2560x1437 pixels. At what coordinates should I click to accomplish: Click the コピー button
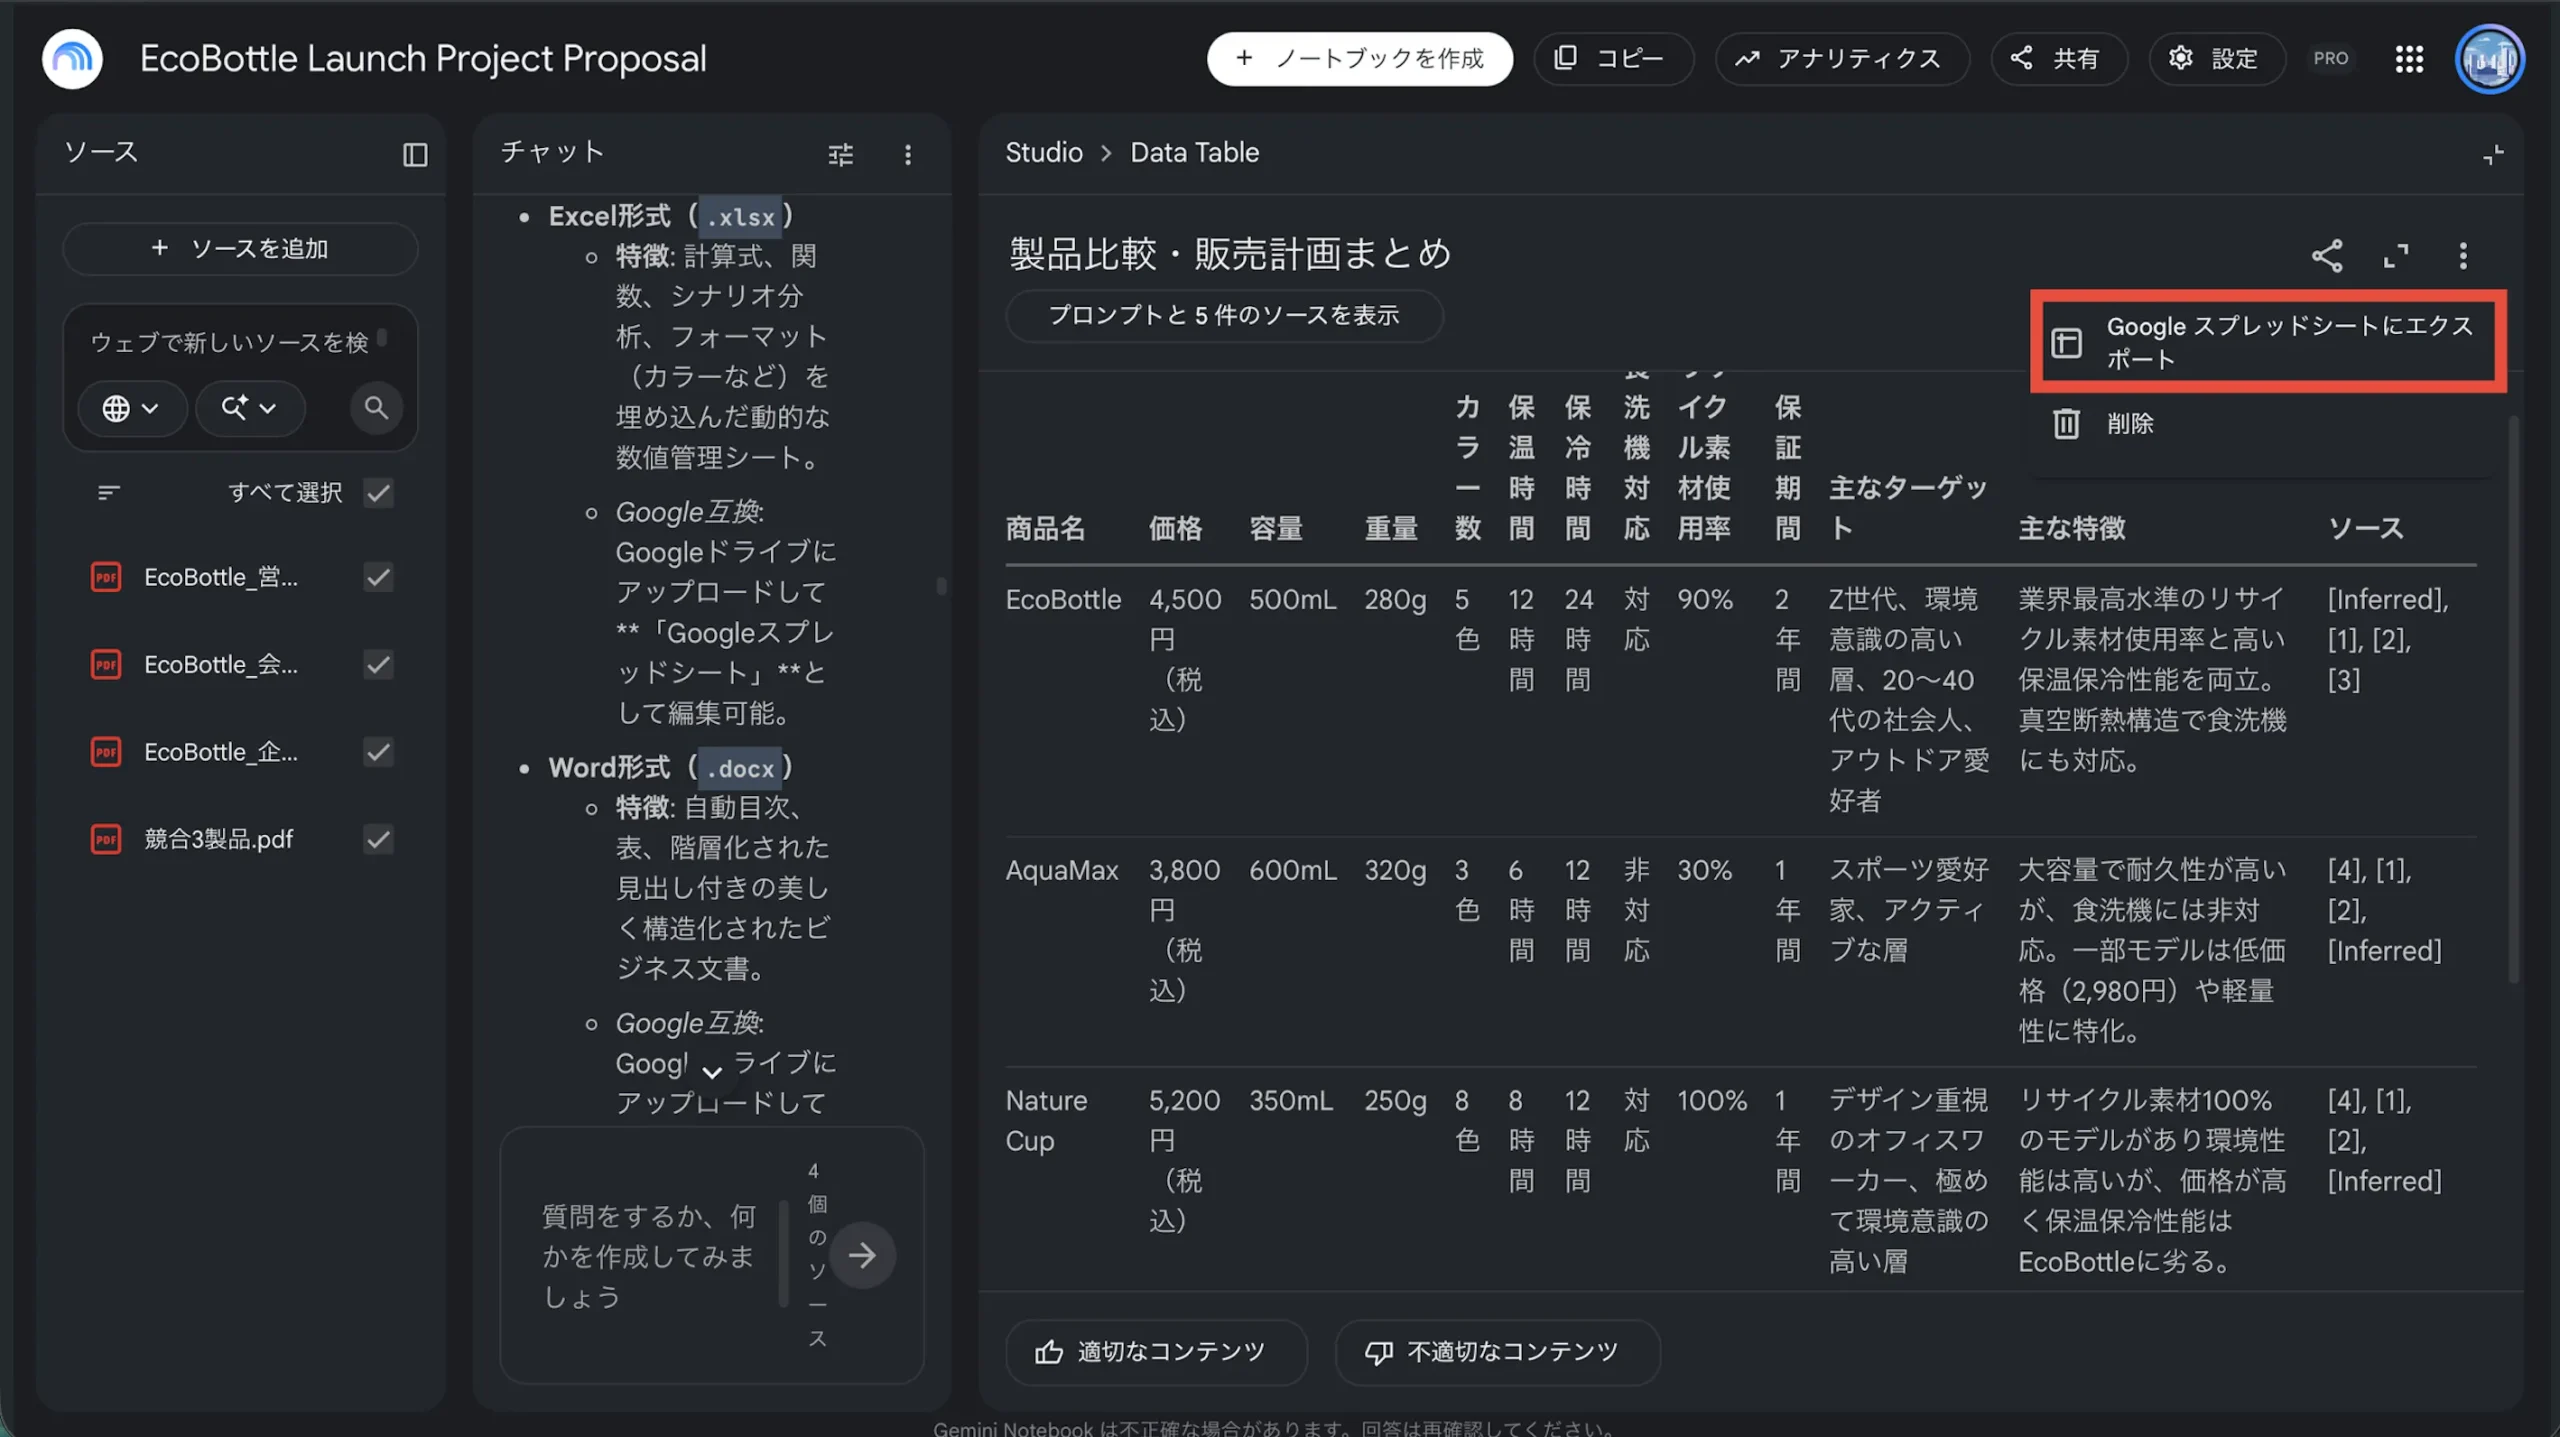(1613, 59)
